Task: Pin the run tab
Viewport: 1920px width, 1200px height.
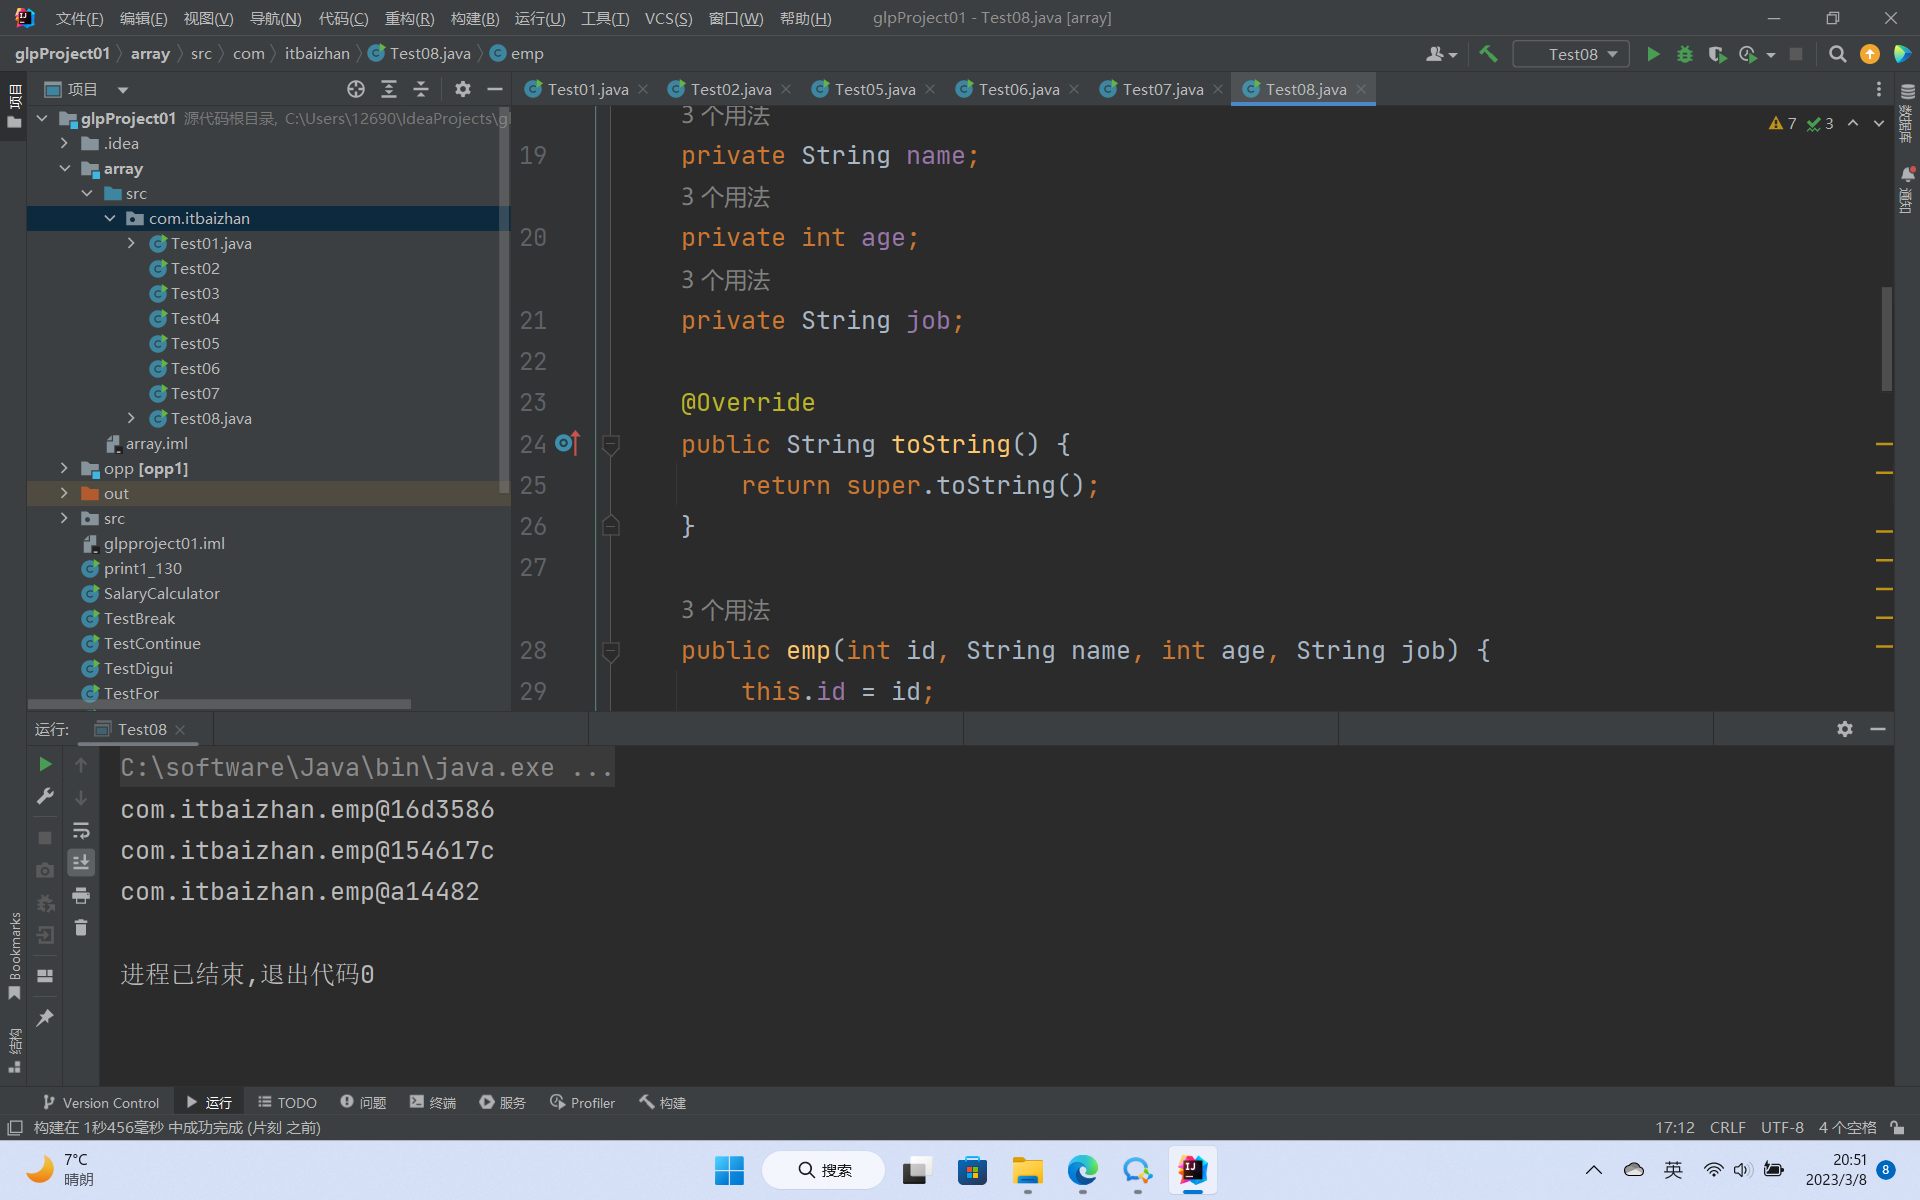Action: click(x=45, y=1018)
